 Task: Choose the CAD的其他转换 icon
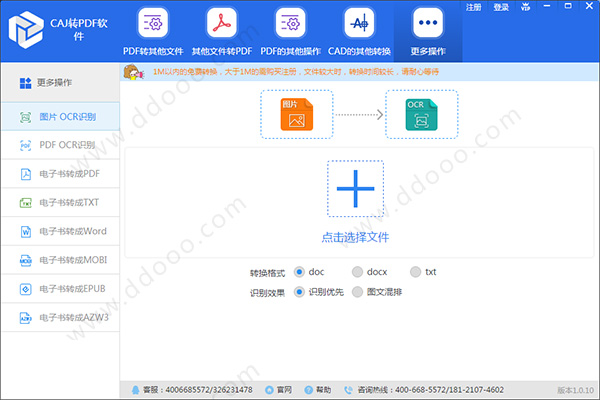[x=359, y=23]
